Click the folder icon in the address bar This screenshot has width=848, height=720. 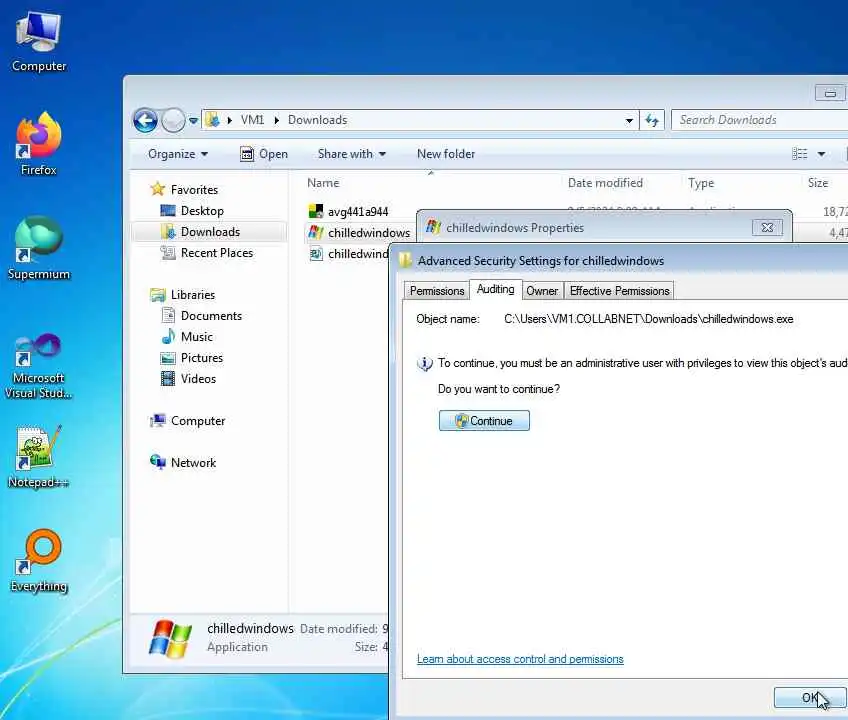[x=213, y=120]
